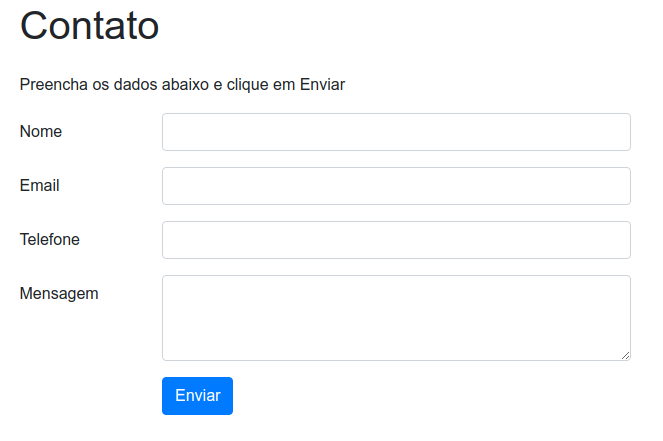Activate the email address entry box

tap(396, 186)
